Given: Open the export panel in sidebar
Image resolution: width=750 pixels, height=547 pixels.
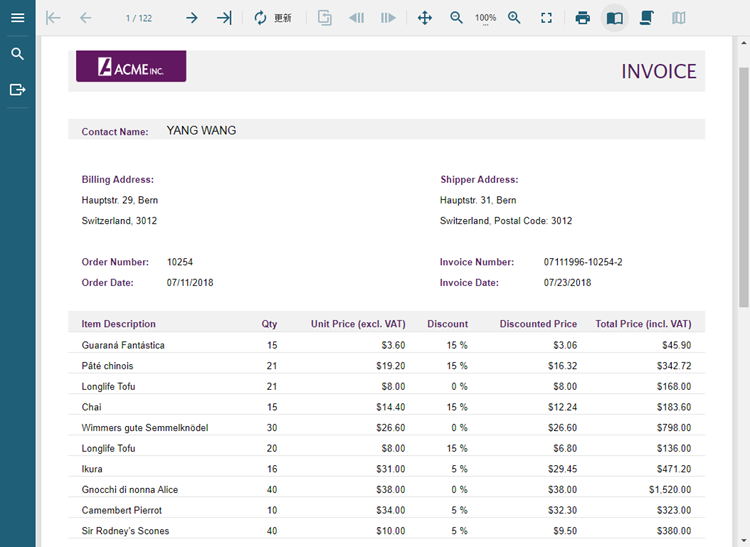Looking at the screenshot, I should 17,90.
